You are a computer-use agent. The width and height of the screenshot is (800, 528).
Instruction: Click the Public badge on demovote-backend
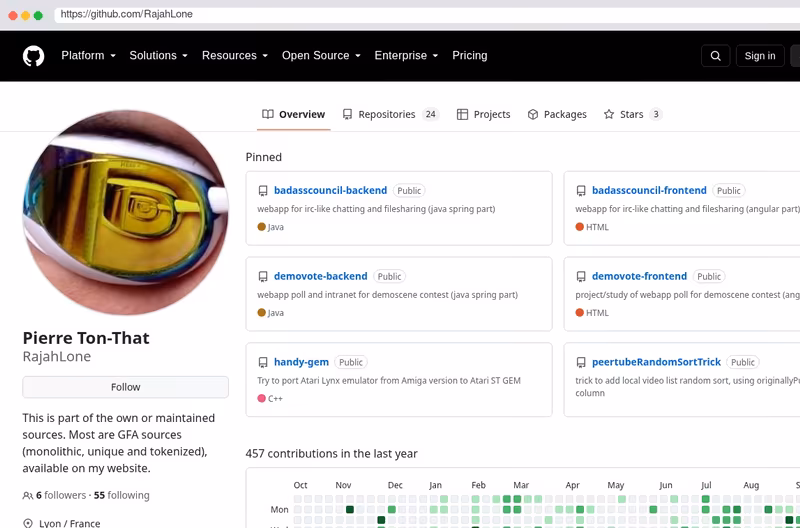click(389, 276)
